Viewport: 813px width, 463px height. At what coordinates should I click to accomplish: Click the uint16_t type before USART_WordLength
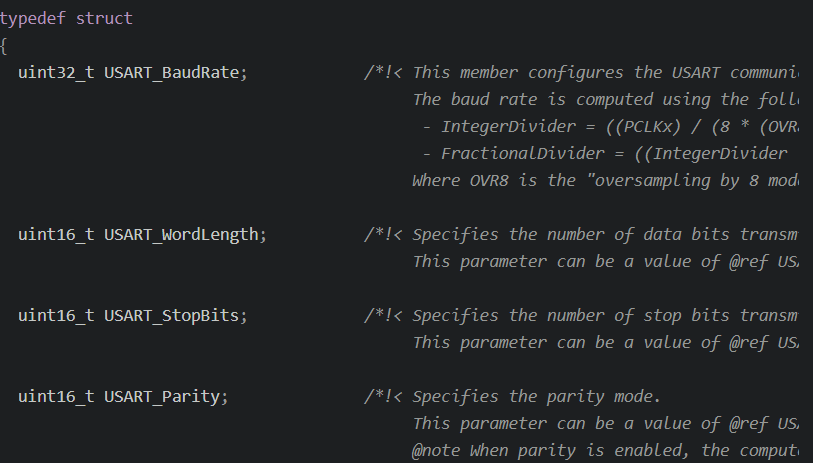click(x=57, y=235)
